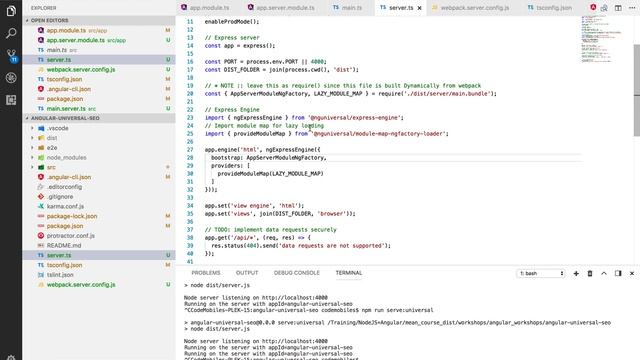Select the TERMINAL panel tab
The height and width of the screenshot is (360, 640).
click(349, 273)
